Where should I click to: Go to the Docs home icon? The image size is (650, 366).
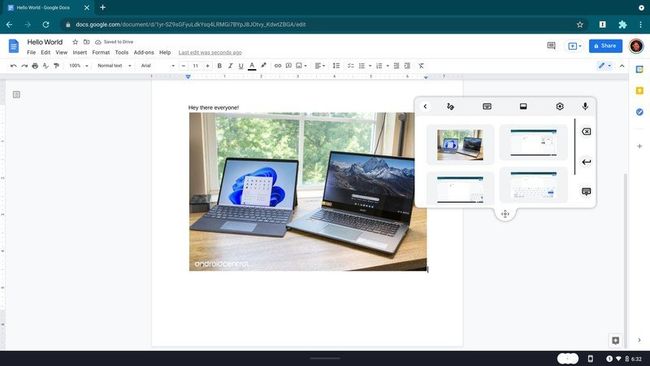(x=14, y=46)
